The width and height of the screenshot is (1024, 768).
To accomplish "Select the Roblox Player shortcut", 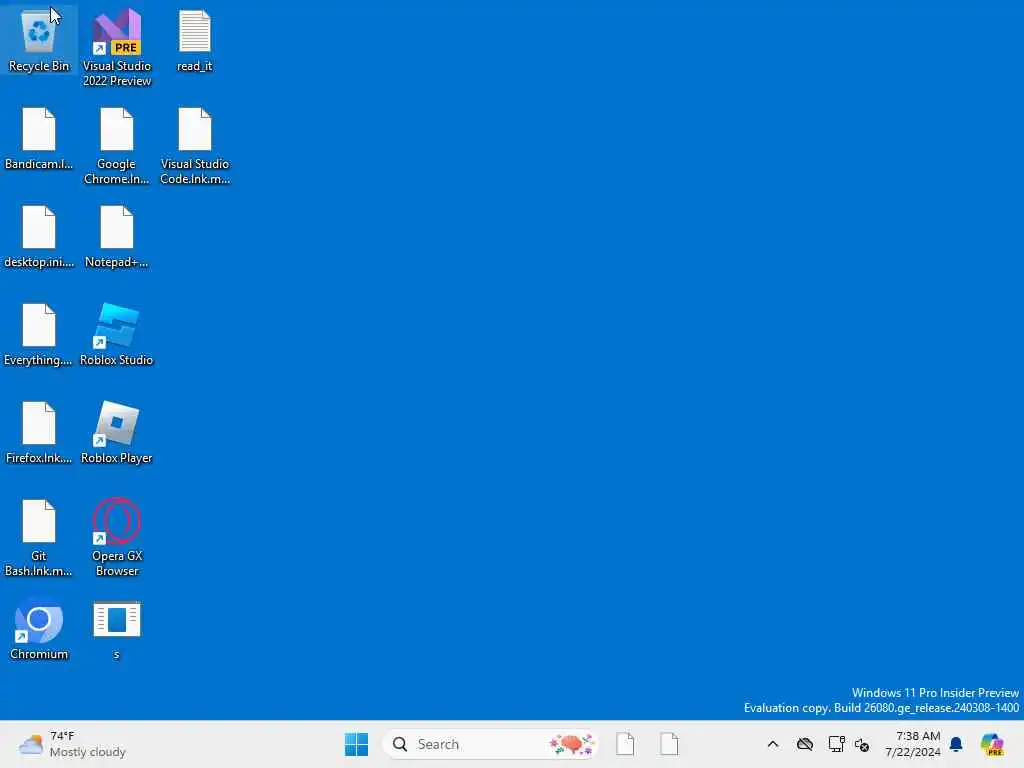I will 117,432.
